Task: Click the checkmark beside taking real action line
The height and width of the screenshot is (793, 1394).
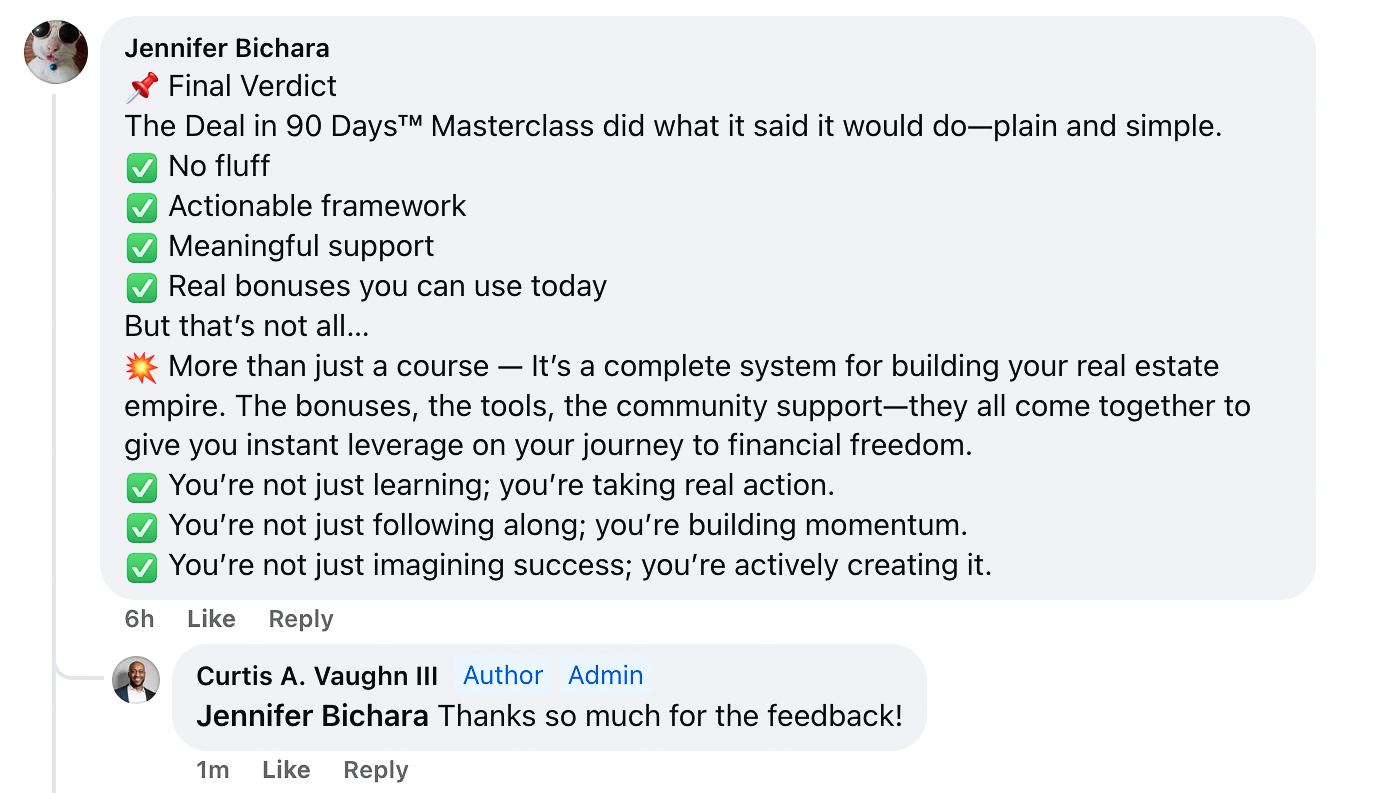Action: pos(142,487)
